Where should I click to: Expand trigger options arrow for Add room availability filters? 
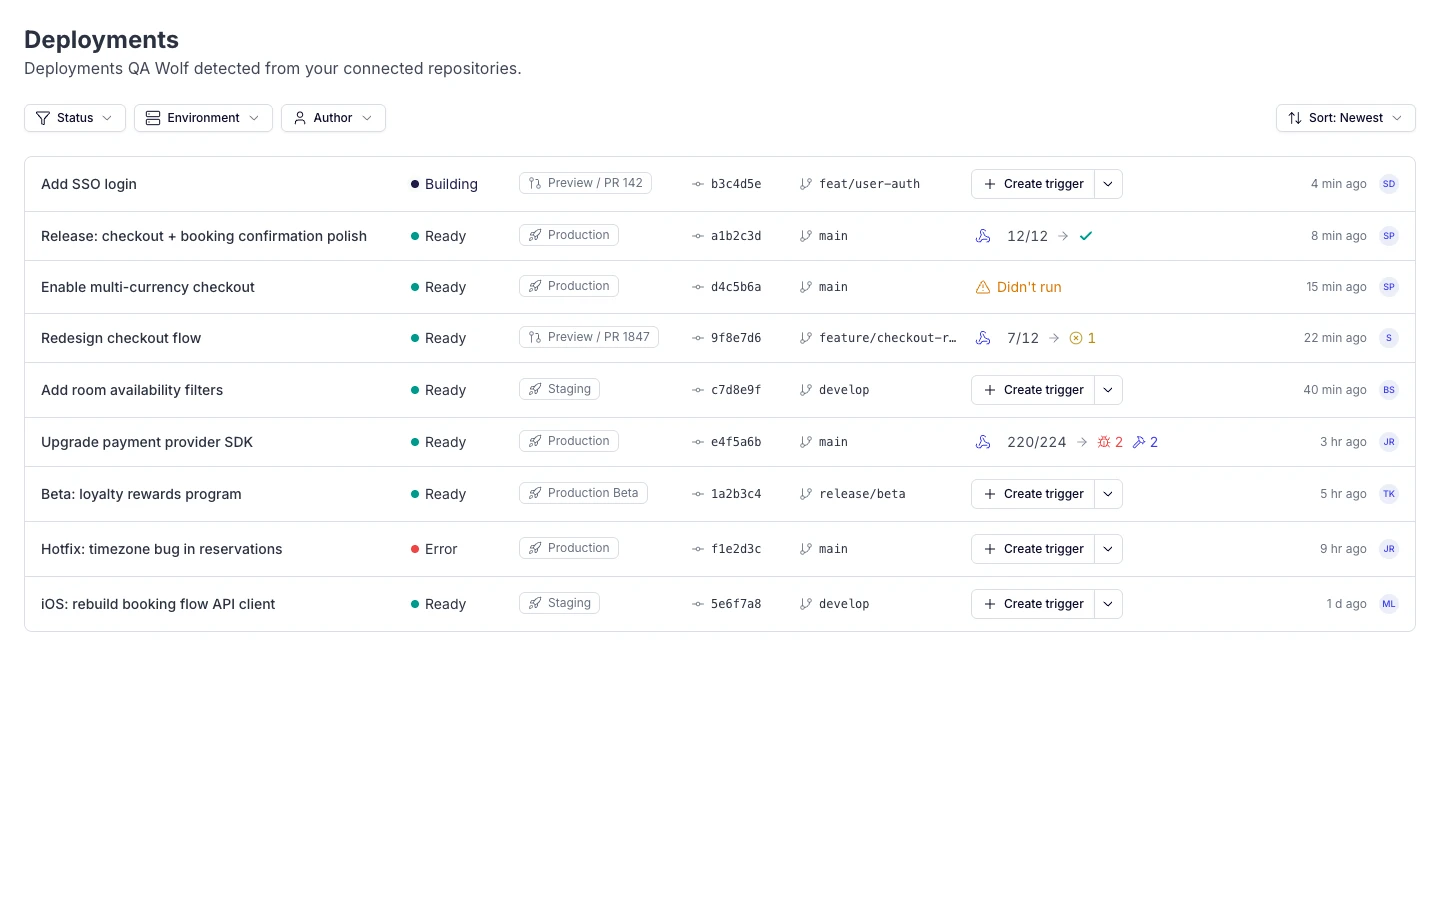tap(1108, 390)
